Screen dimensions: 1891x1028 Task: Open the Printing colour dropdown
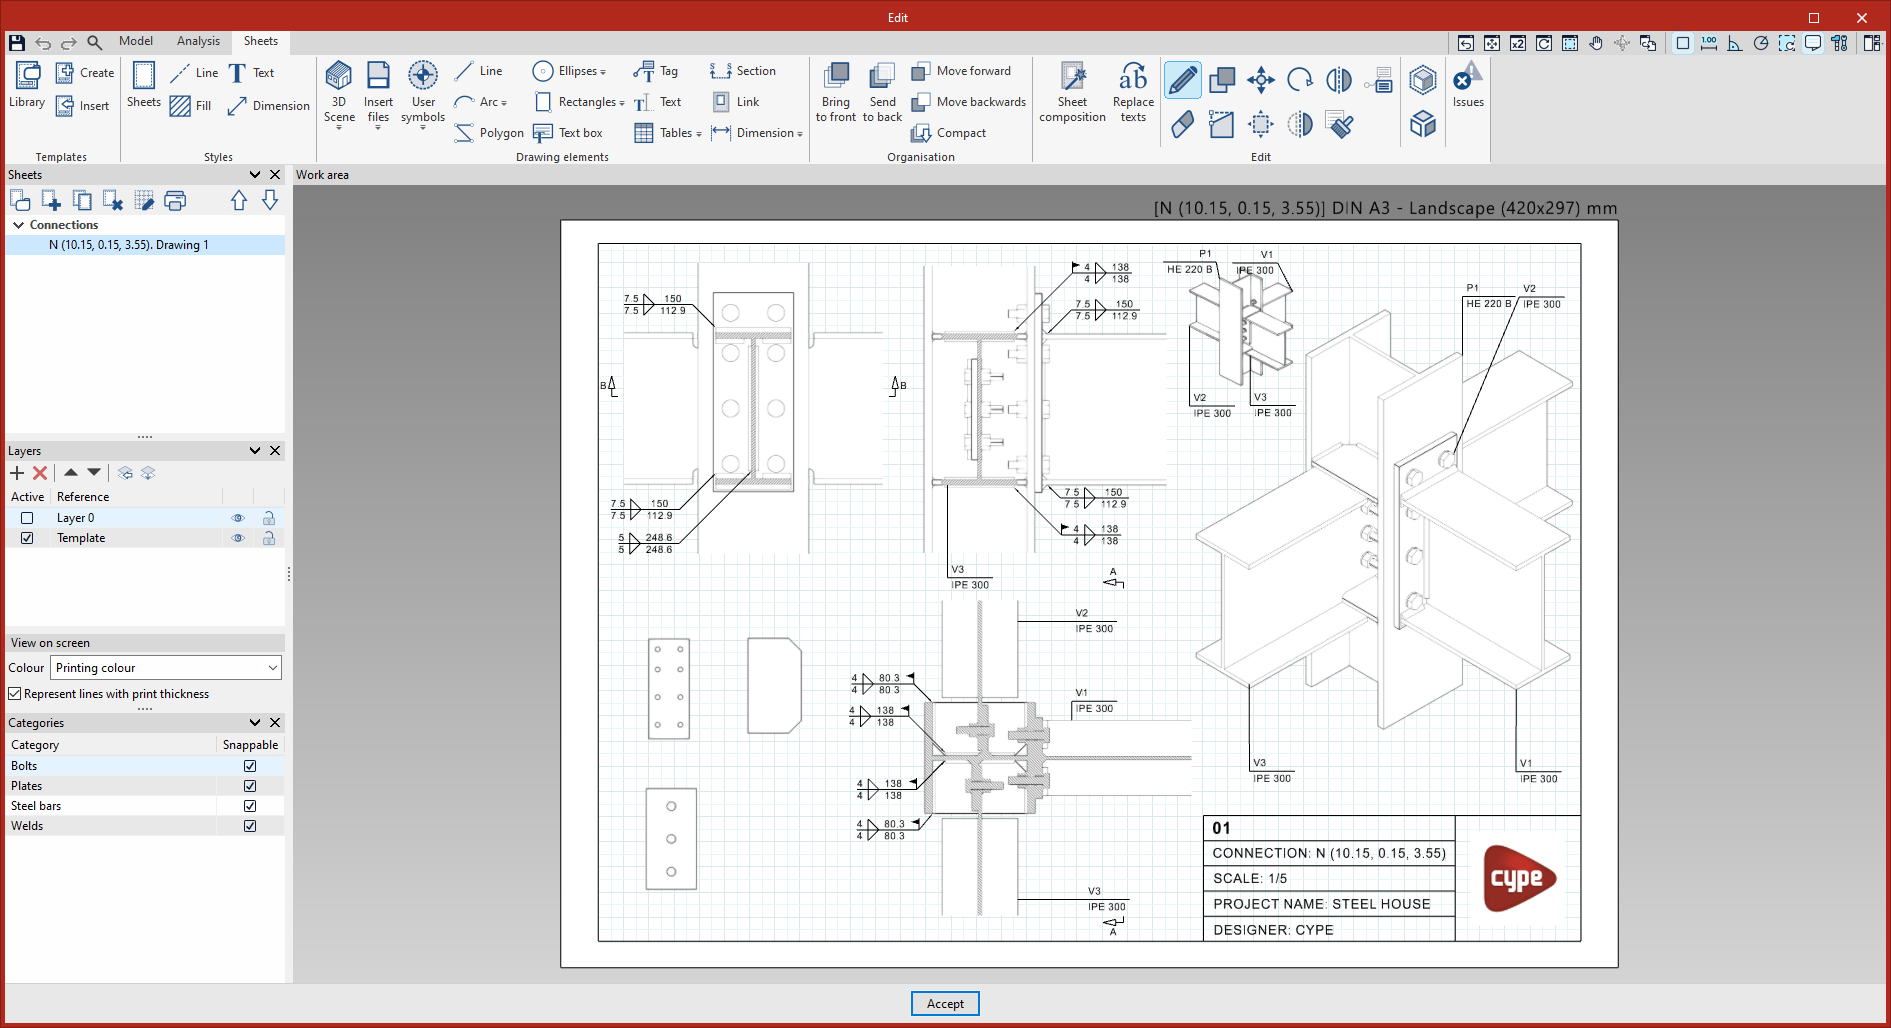pos(166,668)
